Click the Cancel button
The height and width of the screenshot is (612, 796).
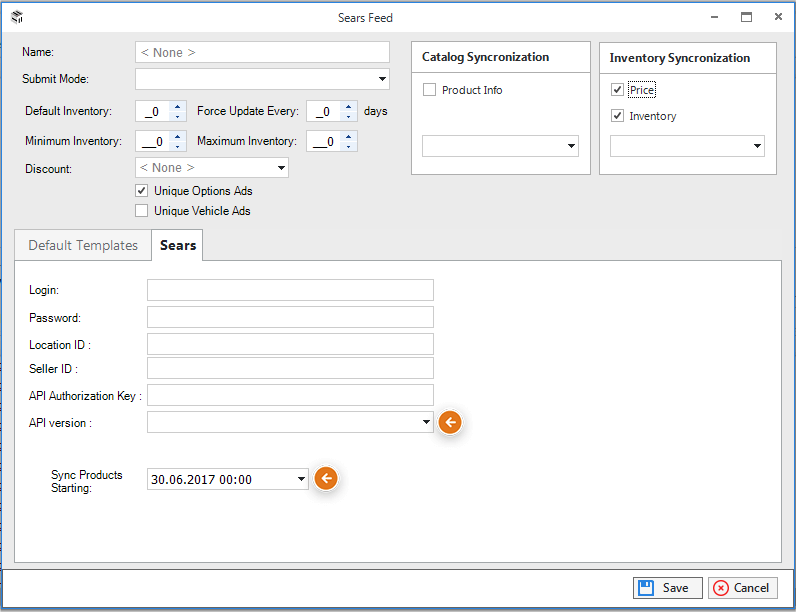pos(743,588)
